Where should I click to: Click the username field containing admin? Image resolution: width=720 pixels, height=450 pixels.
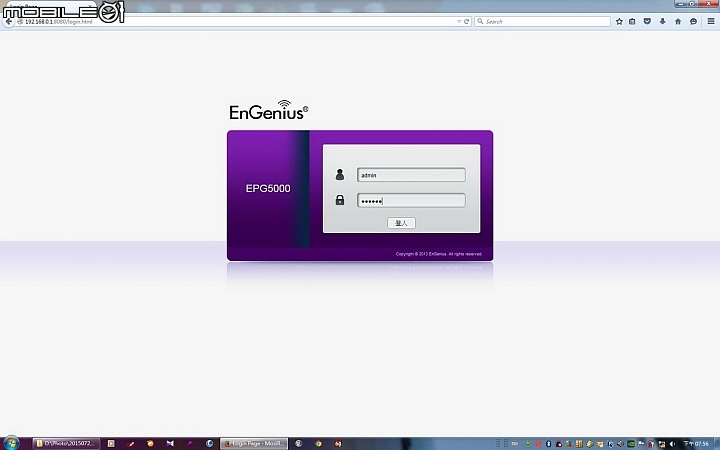pos(411,175)
